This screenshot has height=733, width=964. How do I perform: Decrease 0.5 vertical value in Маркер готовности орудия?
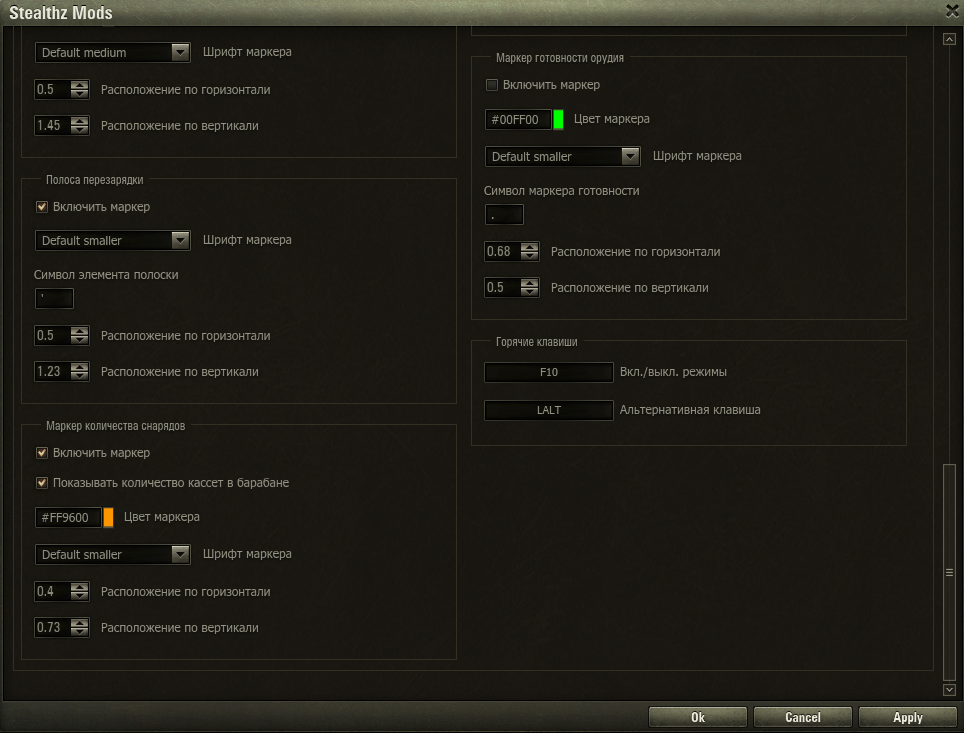[x=529, y=291]
